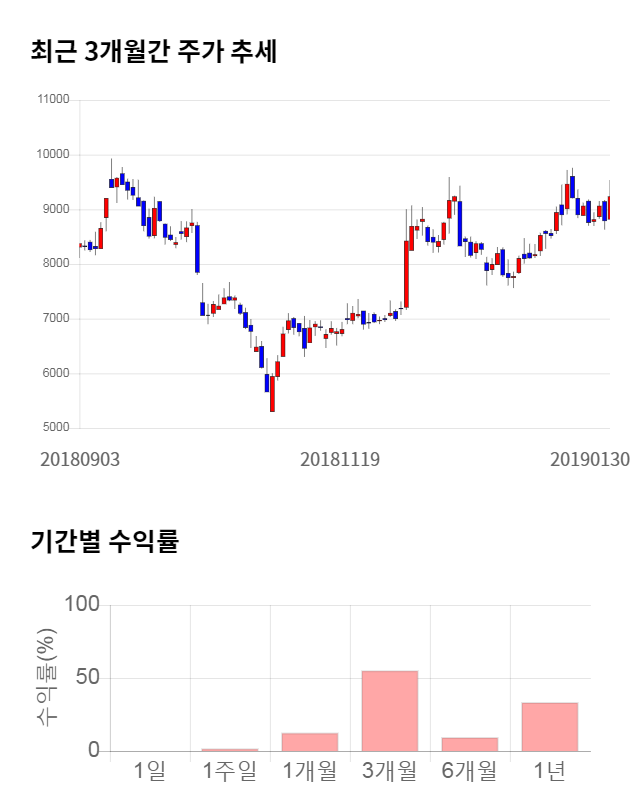Click the 1개월 return bar

pos(309,742)
